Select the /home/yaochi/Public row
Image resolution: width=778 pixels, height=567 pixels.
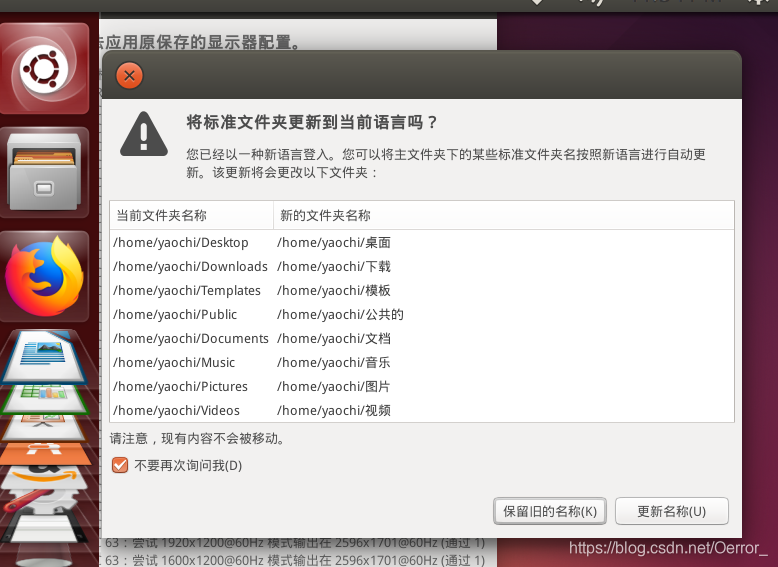click(x=422, y=315)
